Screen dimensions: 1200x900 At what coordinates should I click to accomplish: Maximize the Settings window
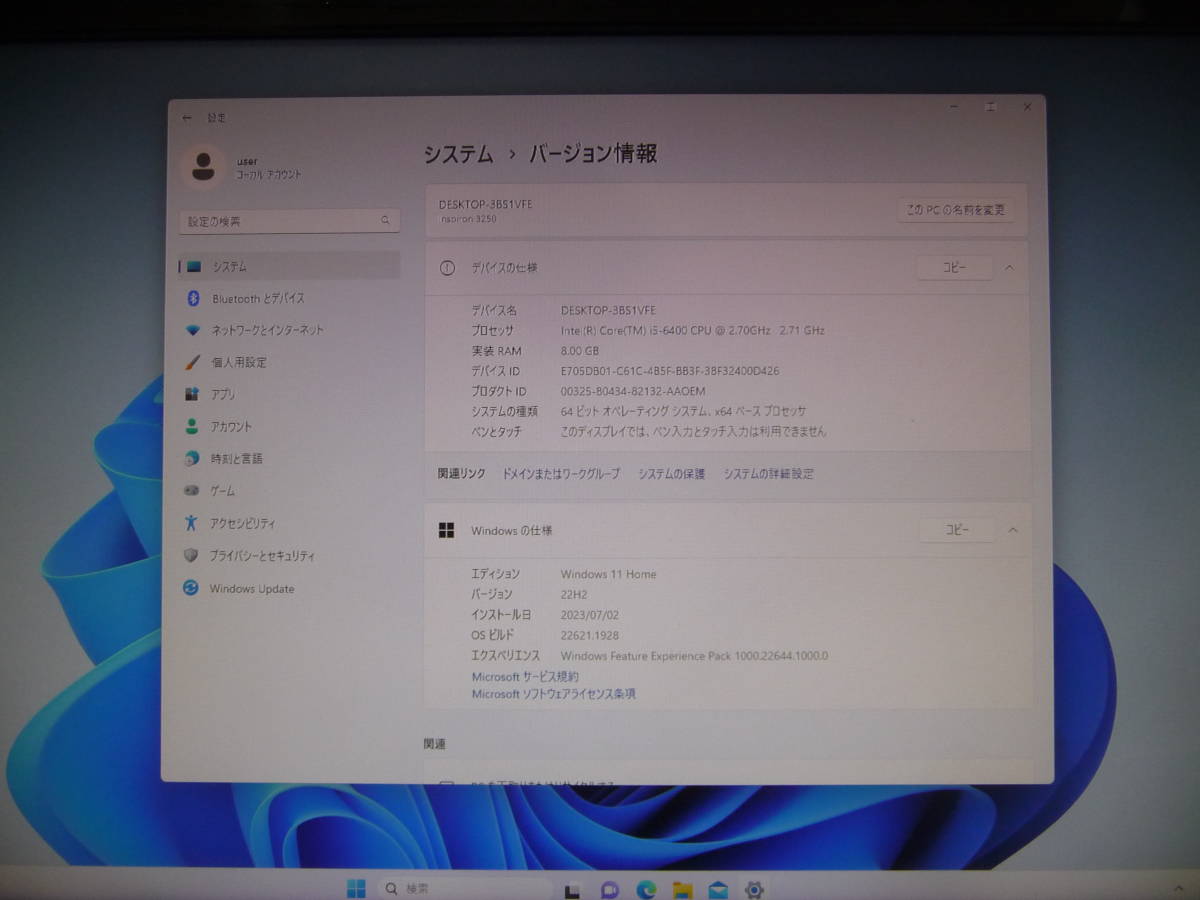pyautogui.click(x=990, y=106)
